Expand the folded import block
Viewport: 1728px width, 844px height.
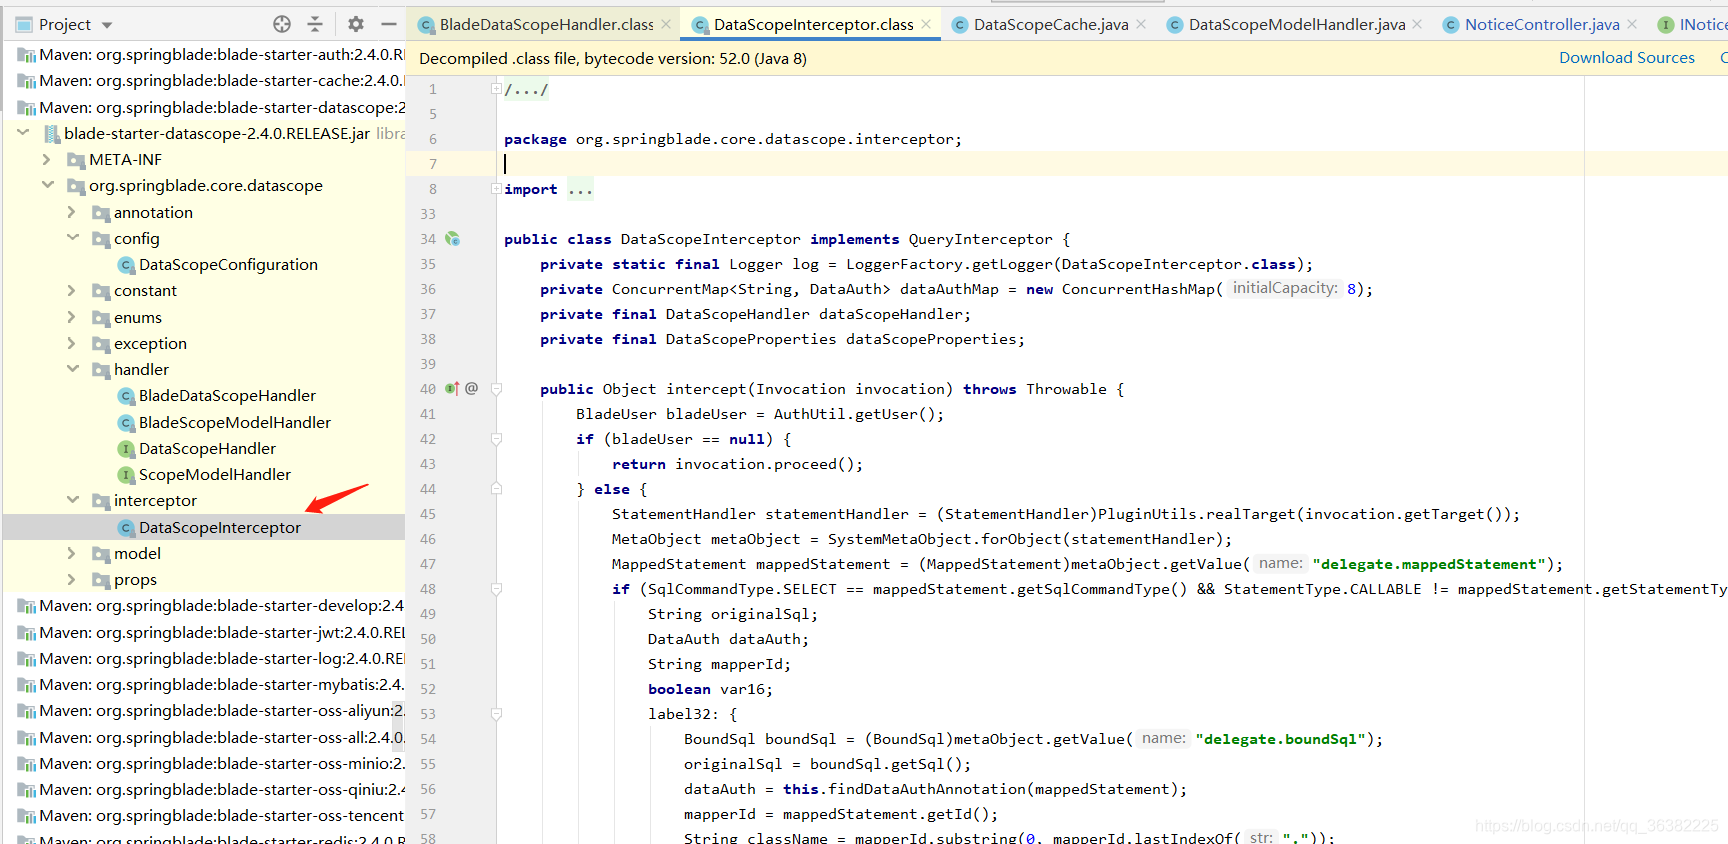click(496, 189)
